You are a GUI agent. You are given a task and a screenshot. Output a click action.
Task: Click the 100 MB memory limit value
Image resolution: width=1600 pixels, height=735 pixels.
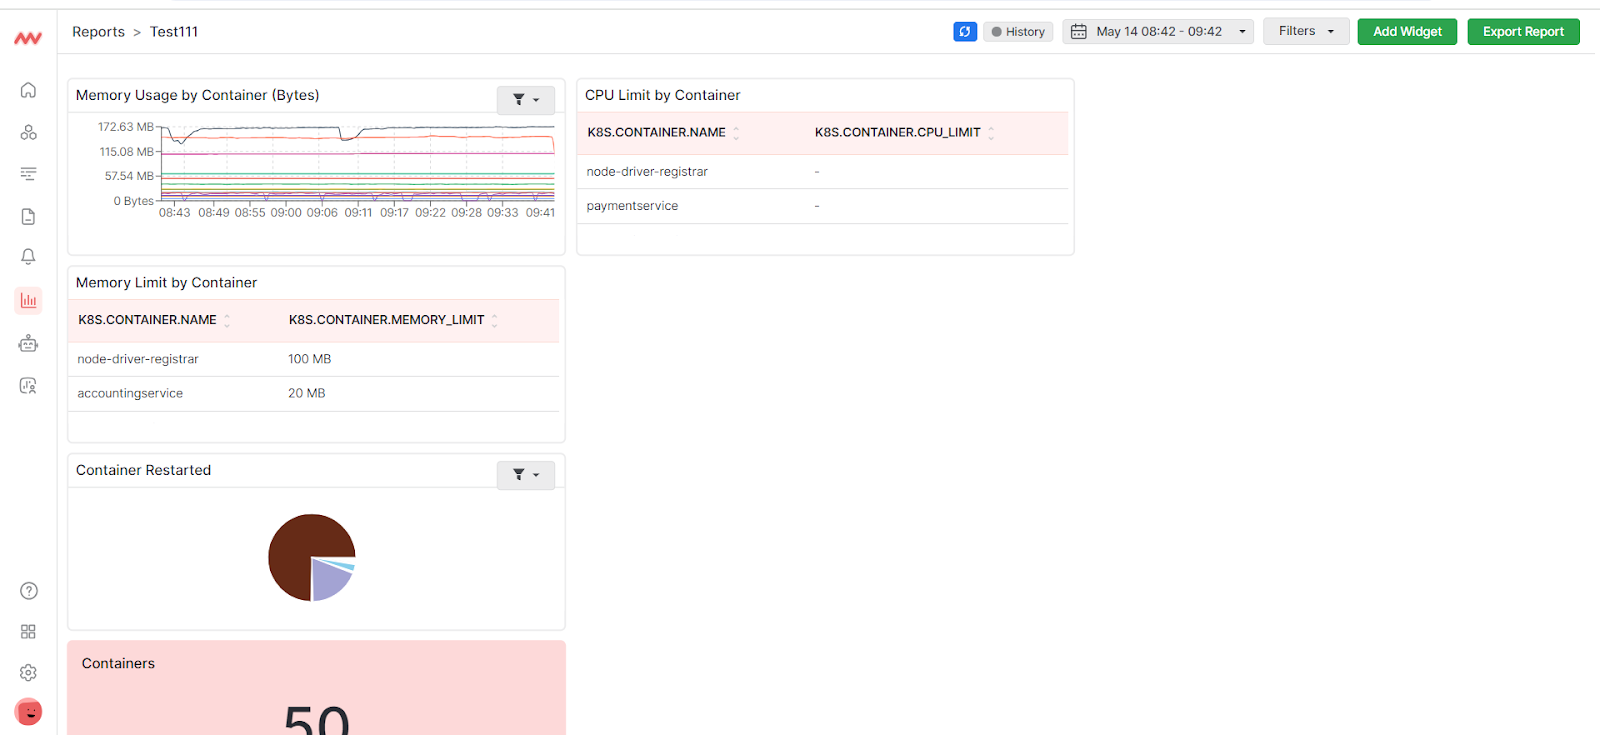point(309,359)
